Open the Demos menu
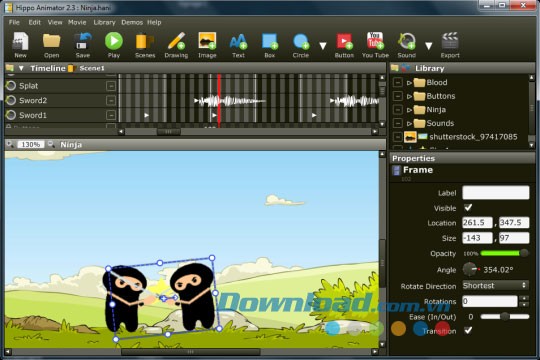The width and height of the screenshot is (540, 360). (x=132, y=22)
